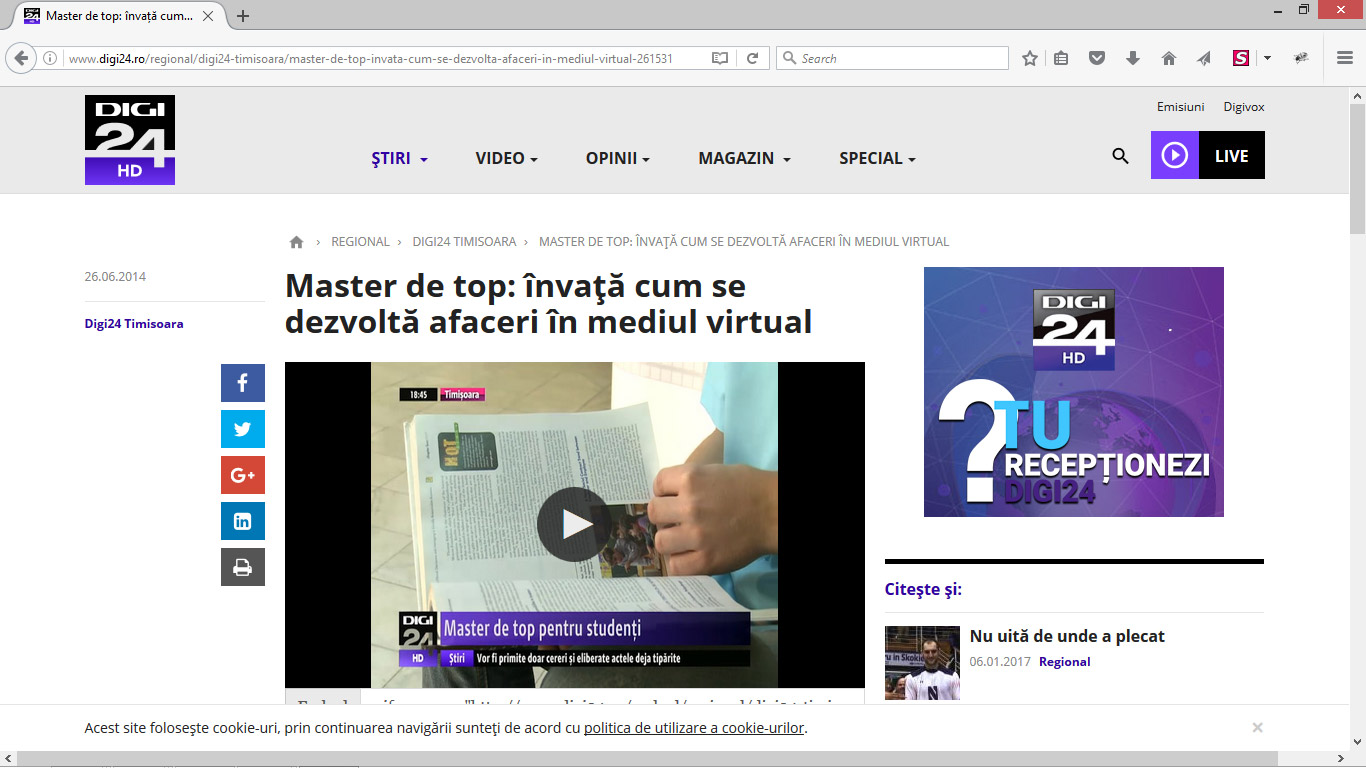The width and height of the screenshot is (1366, 768).
Task: Open site information icon in address bar
Action: (x=50, y=59)
